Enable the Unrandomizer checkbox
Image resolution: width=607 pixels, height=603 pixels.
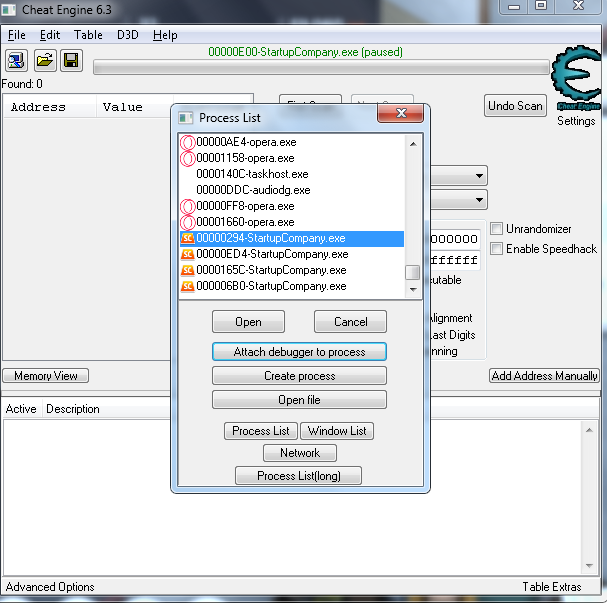point(497,229)
